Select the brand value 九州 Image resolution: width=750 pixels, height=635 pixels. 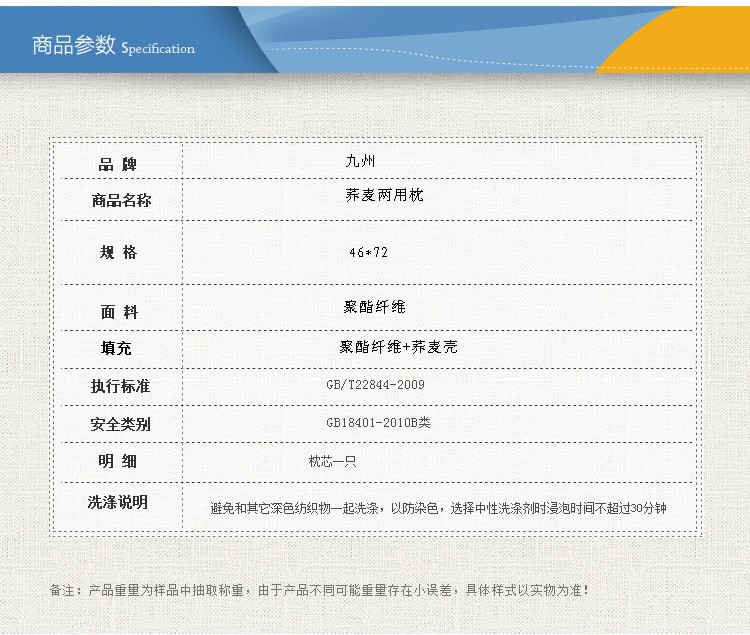click(360, 160)
